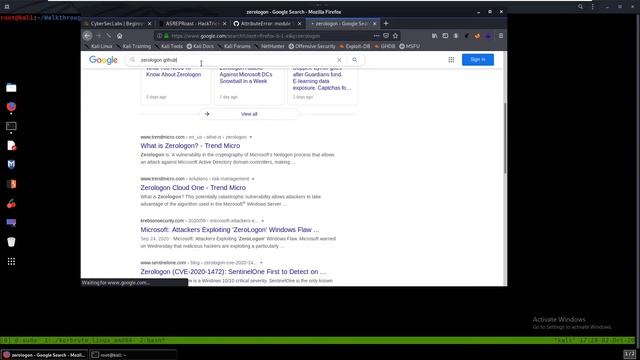Image resolution: width=640 pixels, height=360 pixels.
Task: Open Know About Zerologon news card
Action: (176, 86)
